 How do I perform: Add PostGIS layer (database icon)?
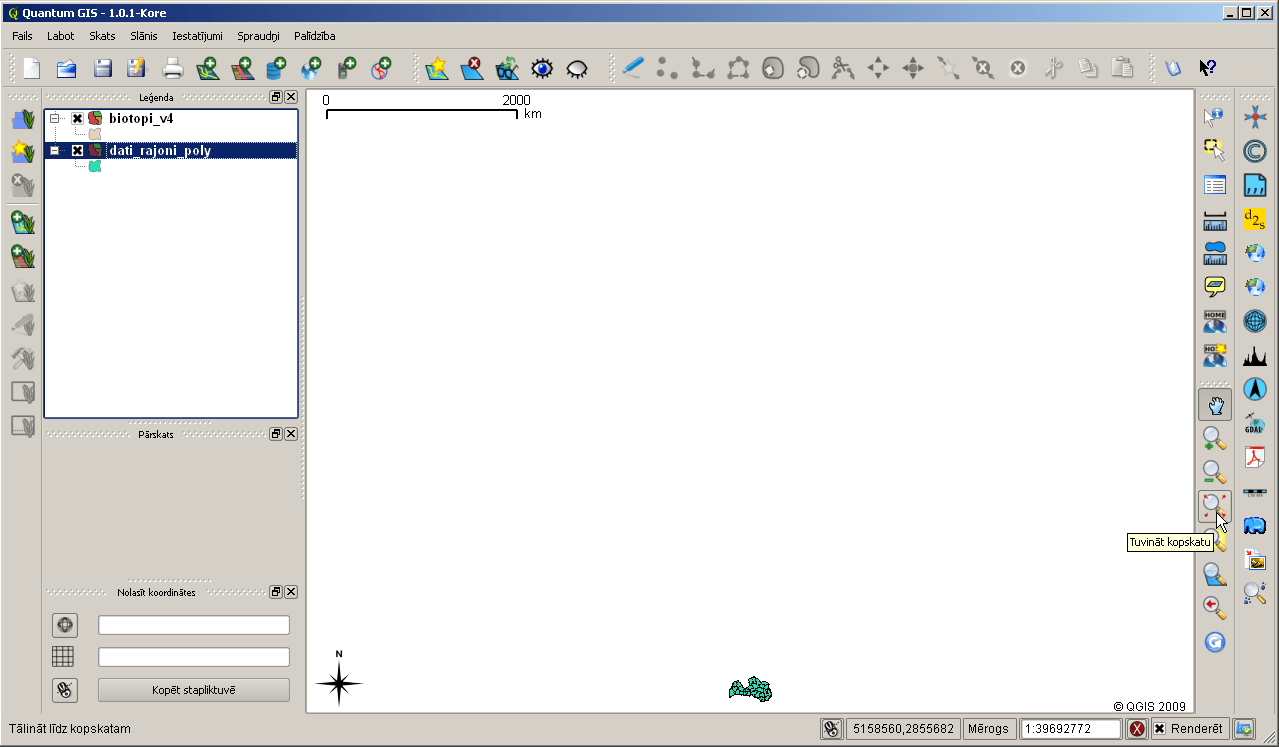[x=277, y=68]
